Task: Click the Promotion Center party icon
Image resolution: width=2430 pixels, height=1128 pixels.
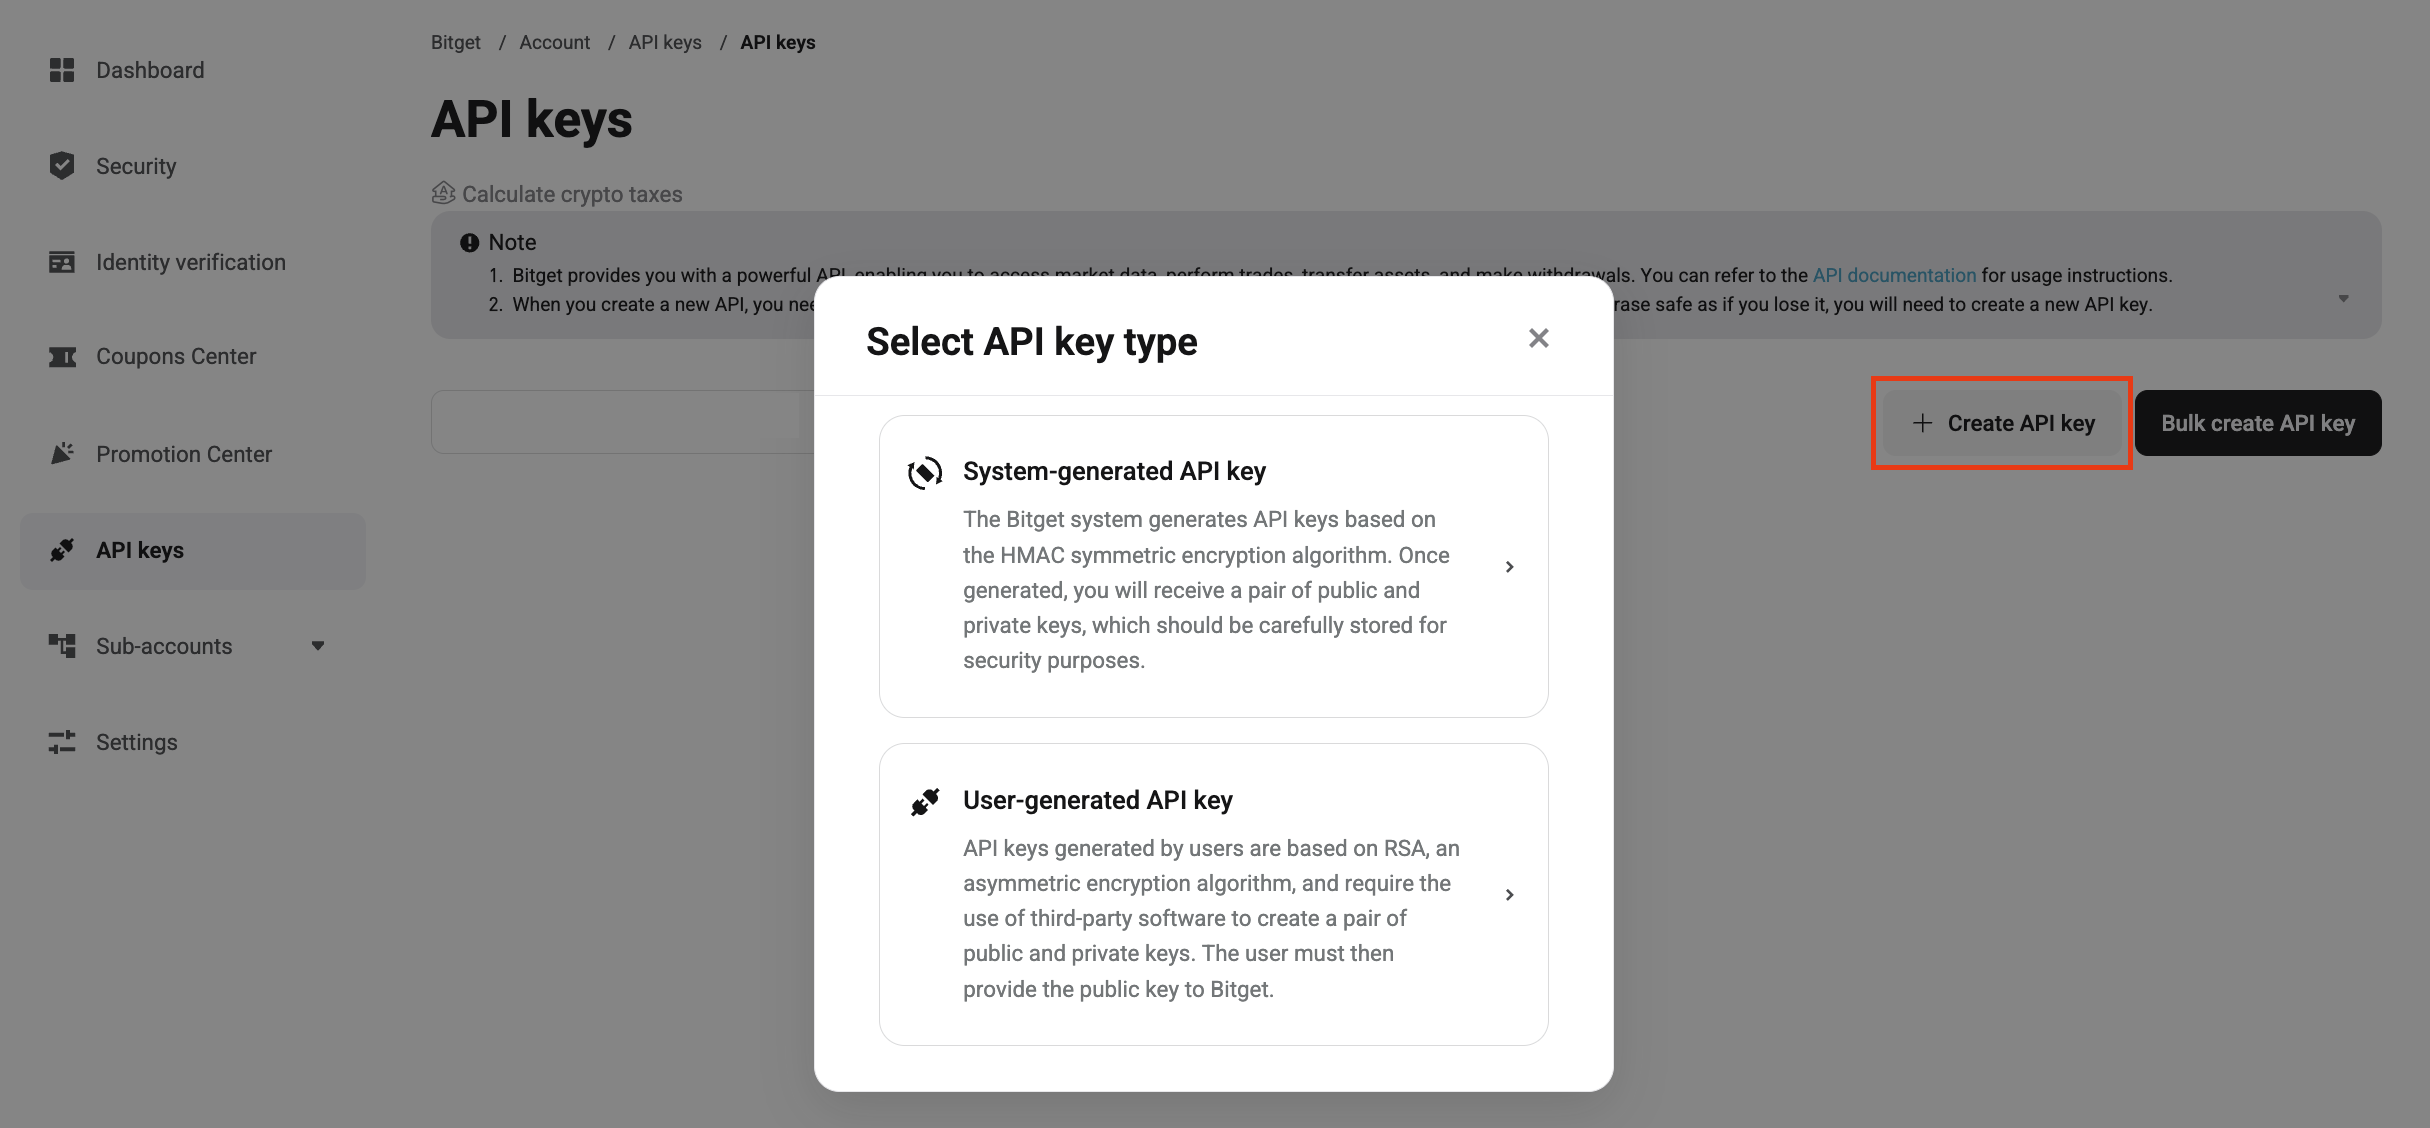Action: click(62, 454)
